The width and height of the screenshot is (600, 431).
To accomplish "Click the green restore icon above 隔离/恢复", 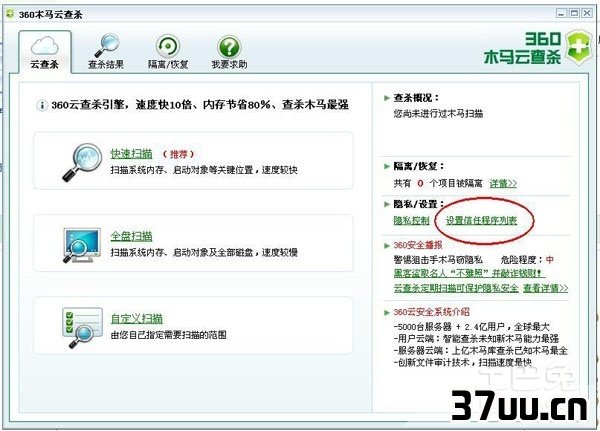I will (168, 46).
